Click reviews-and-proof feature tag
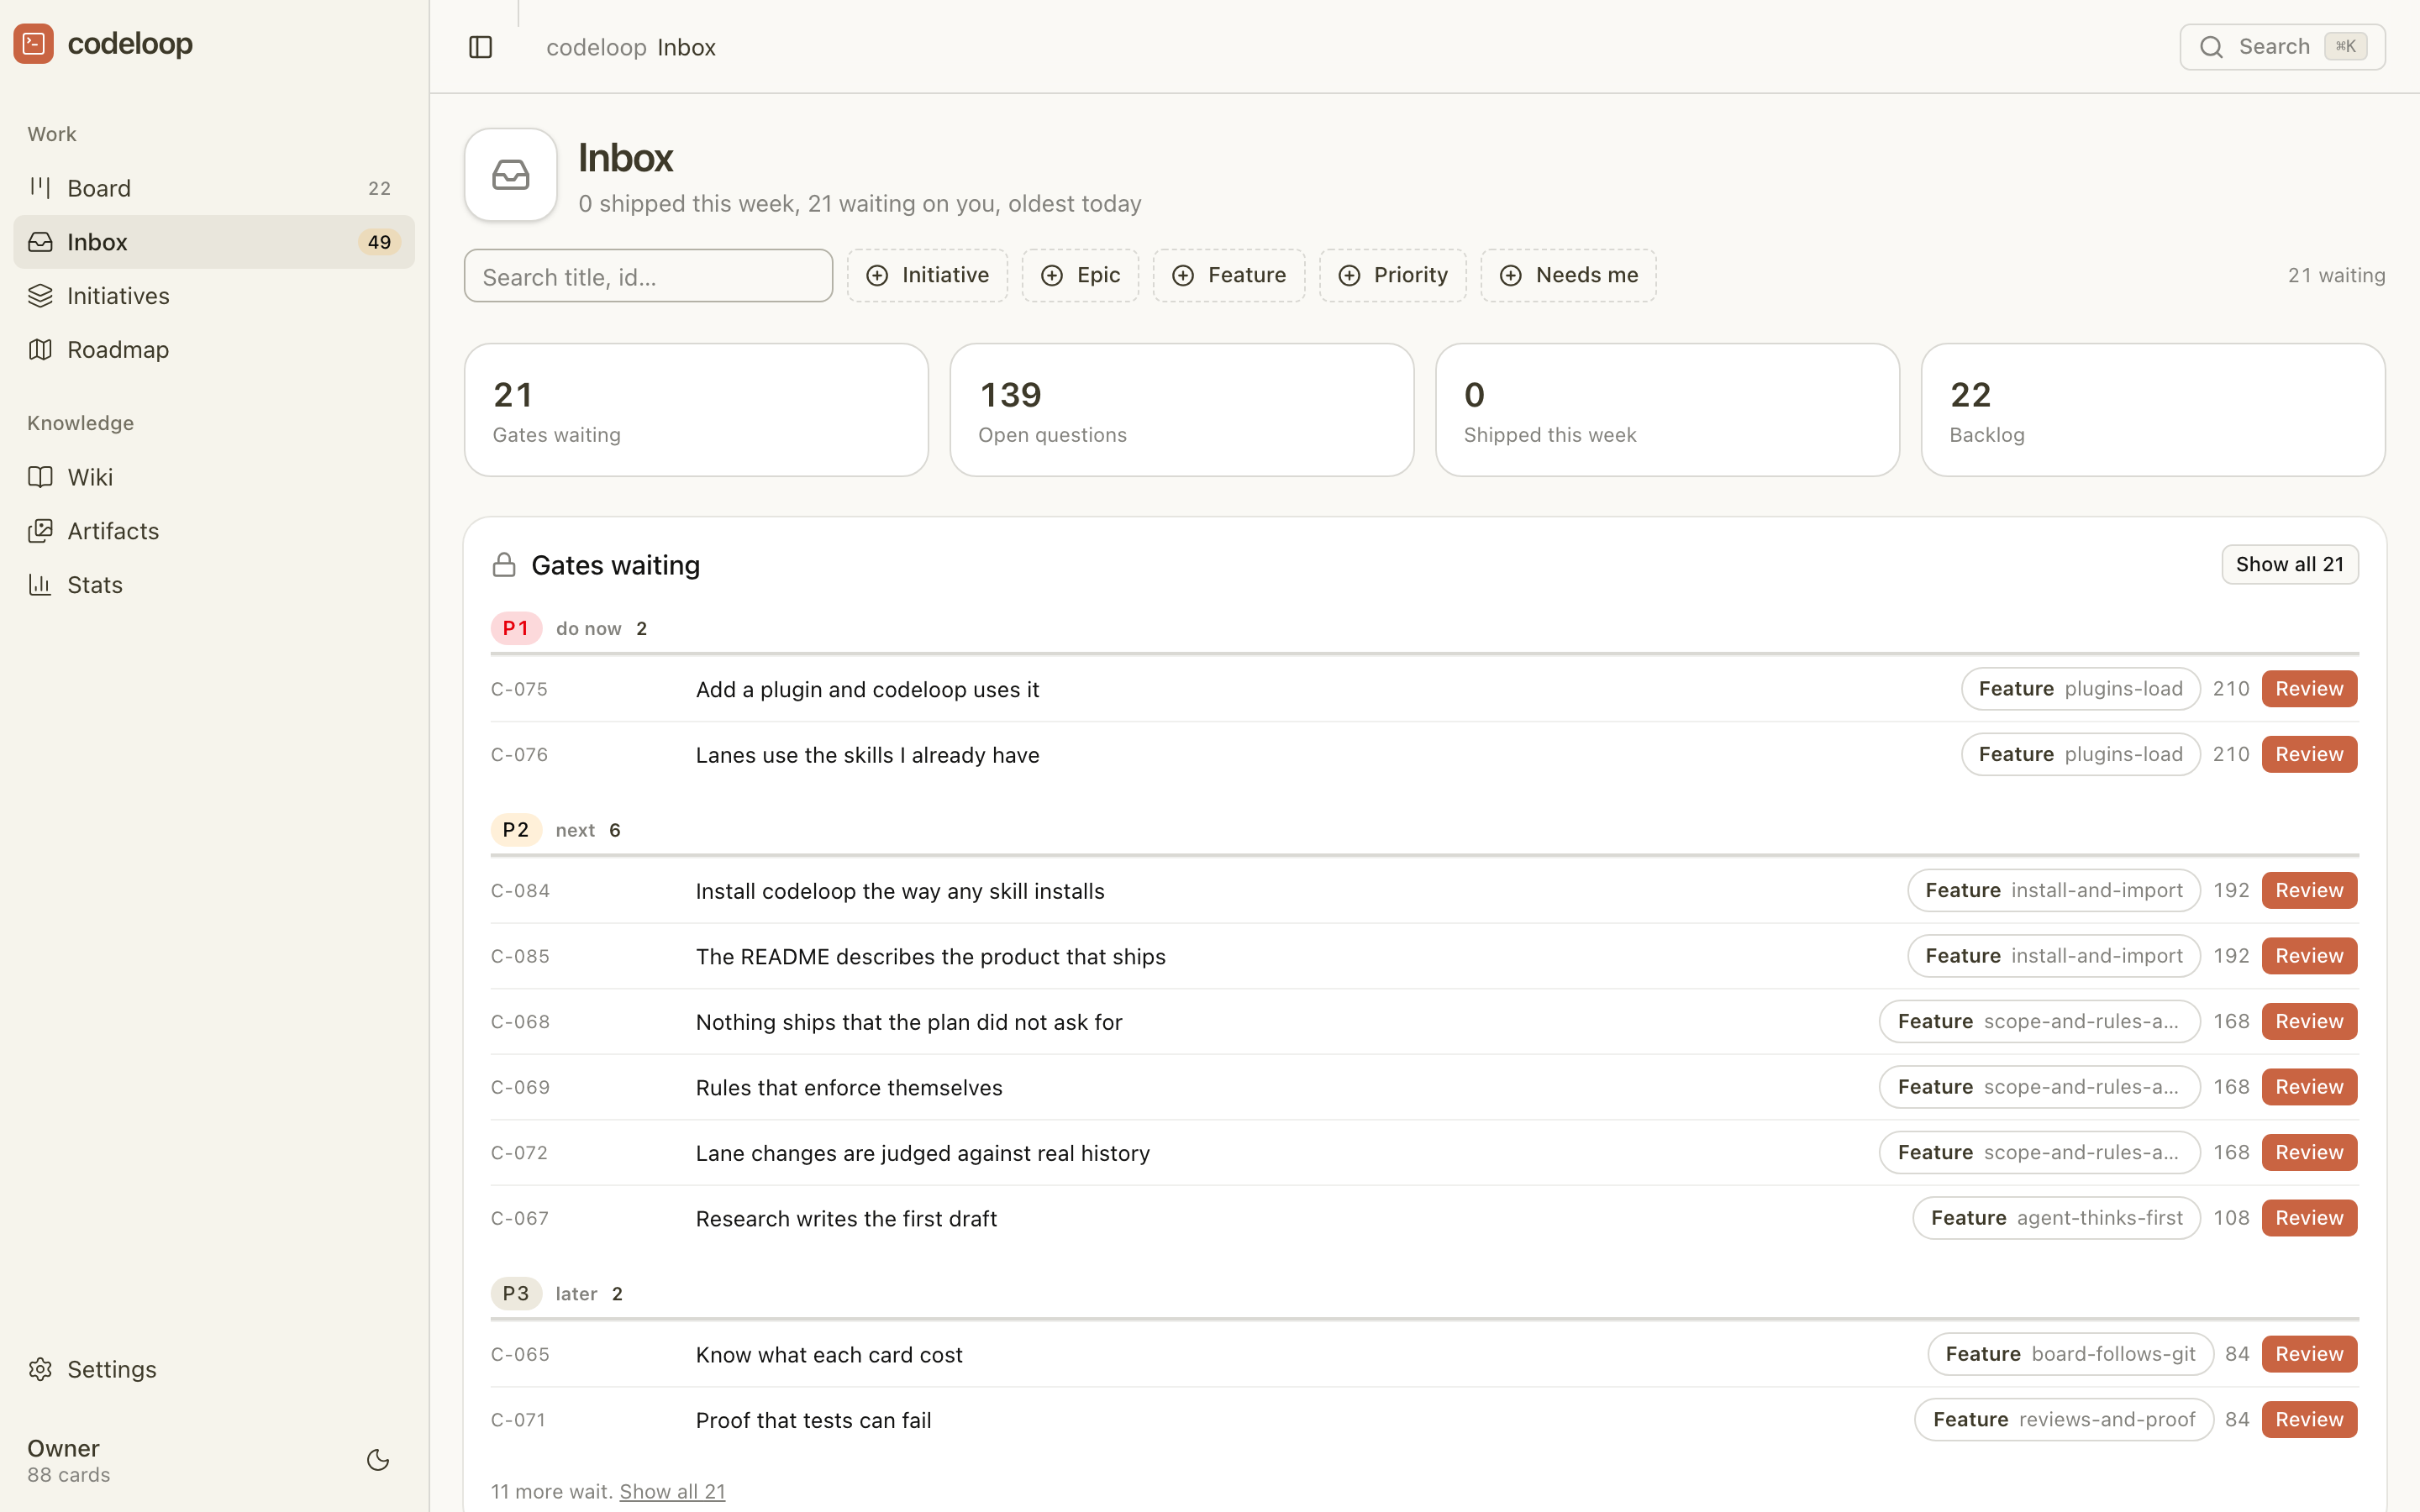Image resolution: width=2420 pixels, height=1512 pixels. (2064, 1419)
